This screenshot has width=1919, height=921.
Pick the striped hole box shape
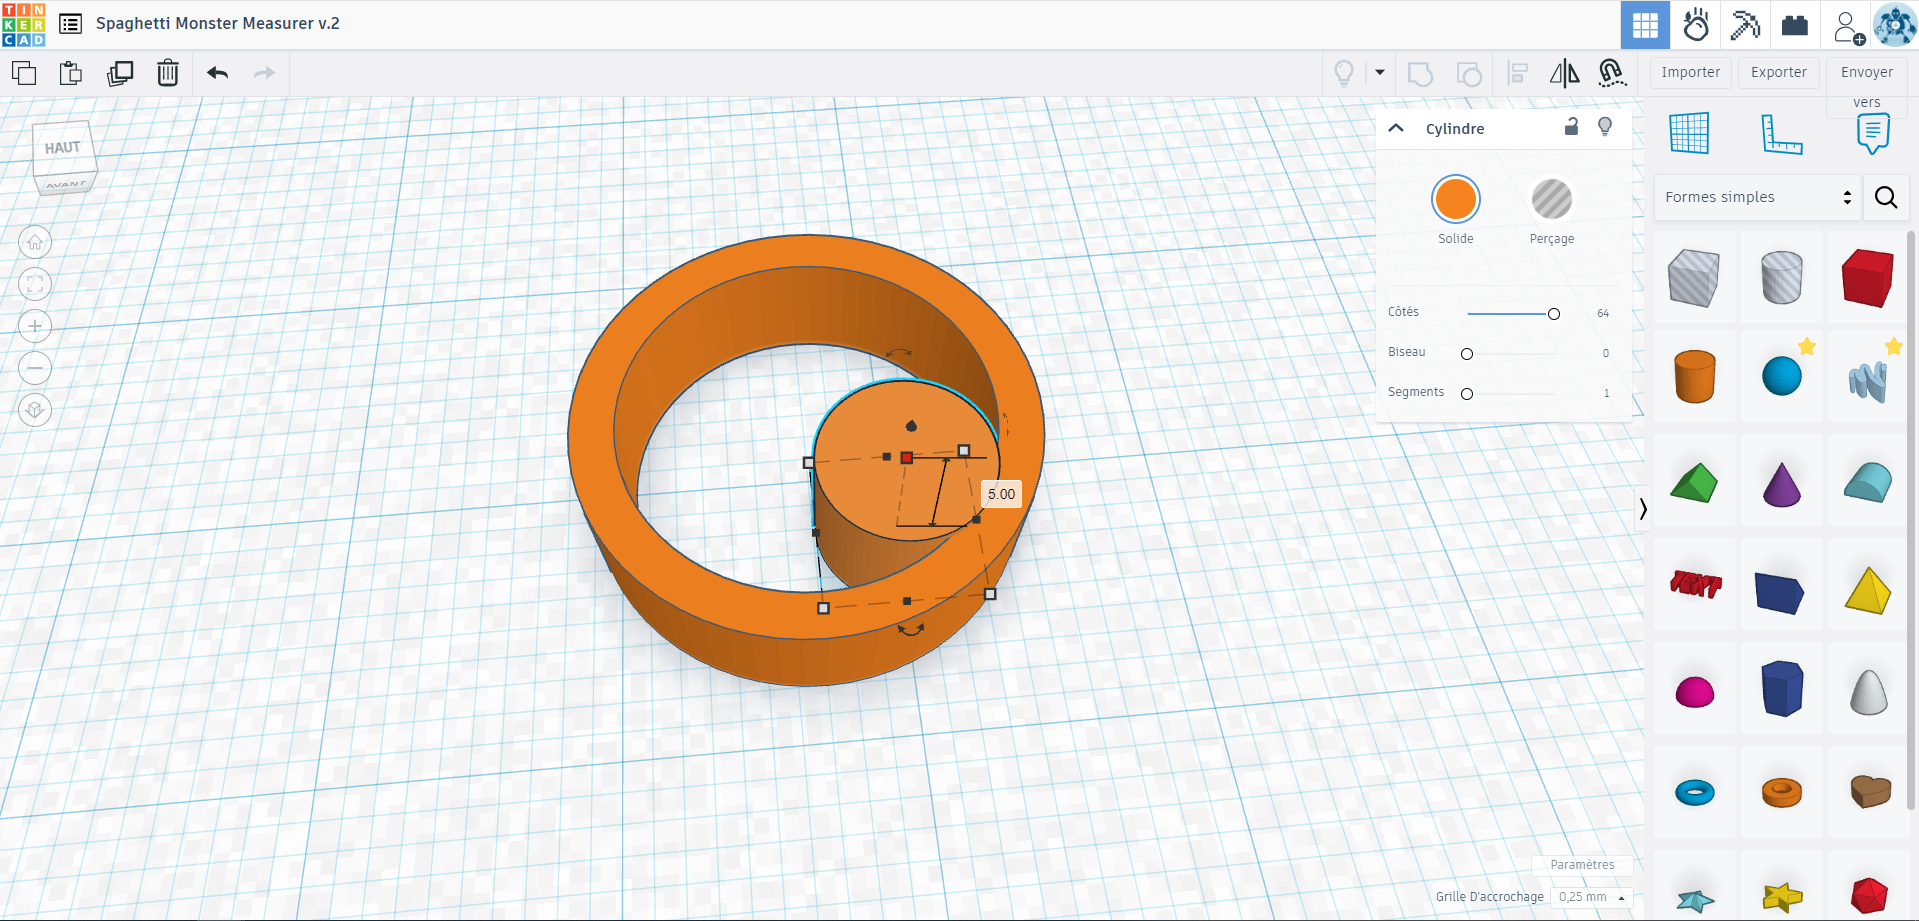point(1694,277)
